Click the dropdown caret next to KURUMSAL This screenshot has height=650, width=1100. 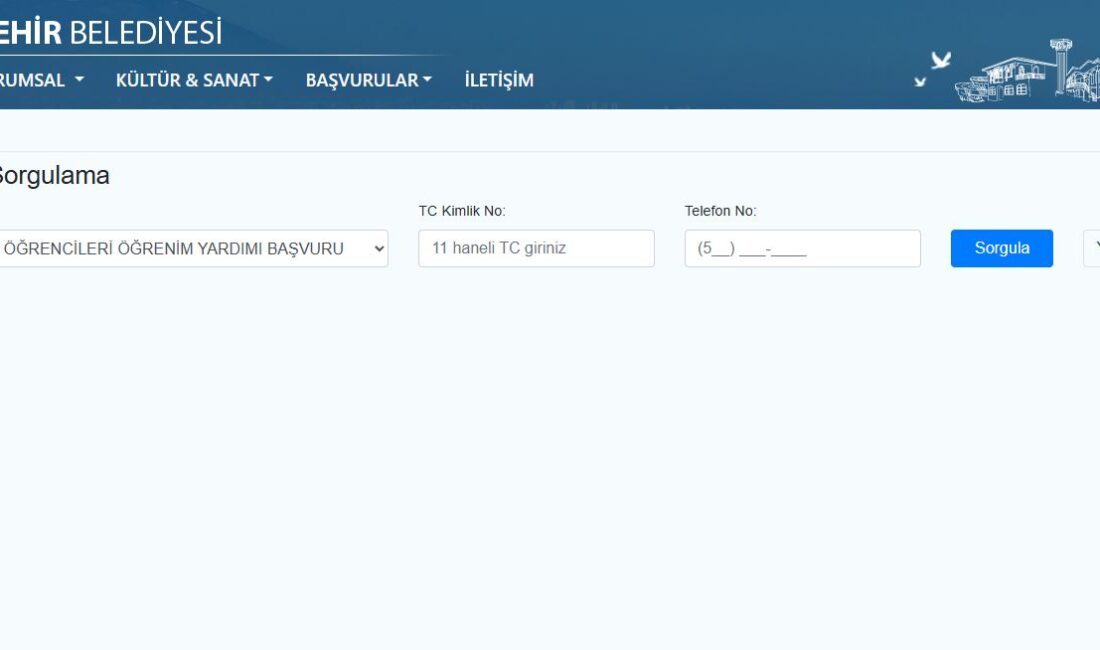coord(80,78)
